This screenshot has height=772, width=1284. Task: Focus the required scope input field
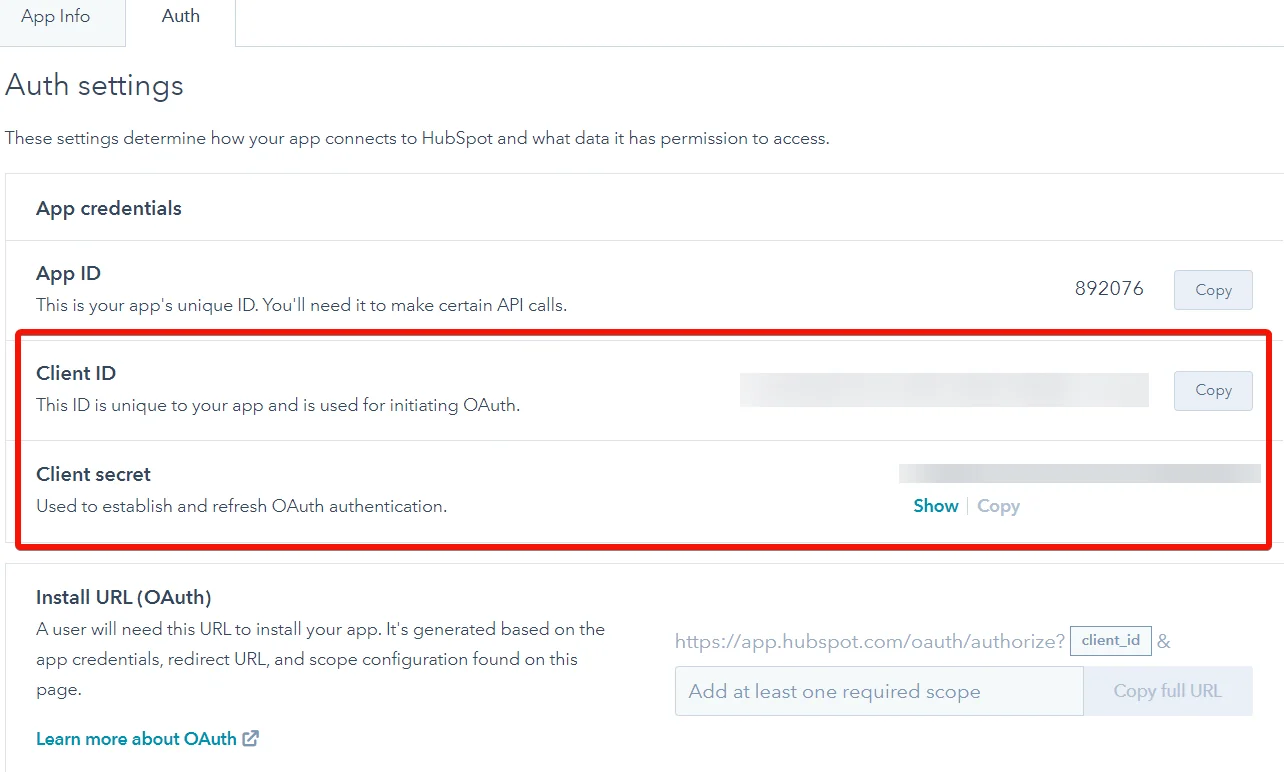coord(879,691)
